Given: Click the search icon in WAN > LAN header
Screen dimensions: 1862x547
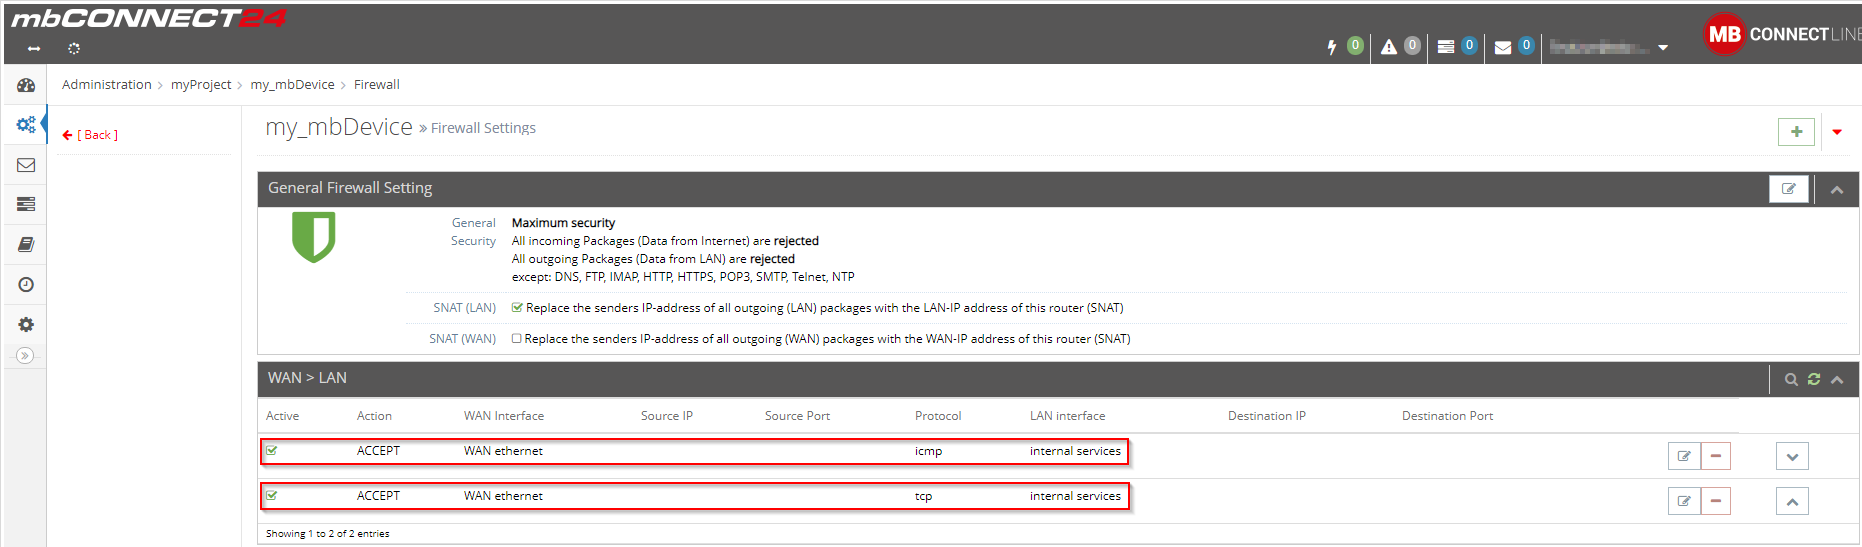Looking at the screenshot, I should click(x=1791, y=379).
